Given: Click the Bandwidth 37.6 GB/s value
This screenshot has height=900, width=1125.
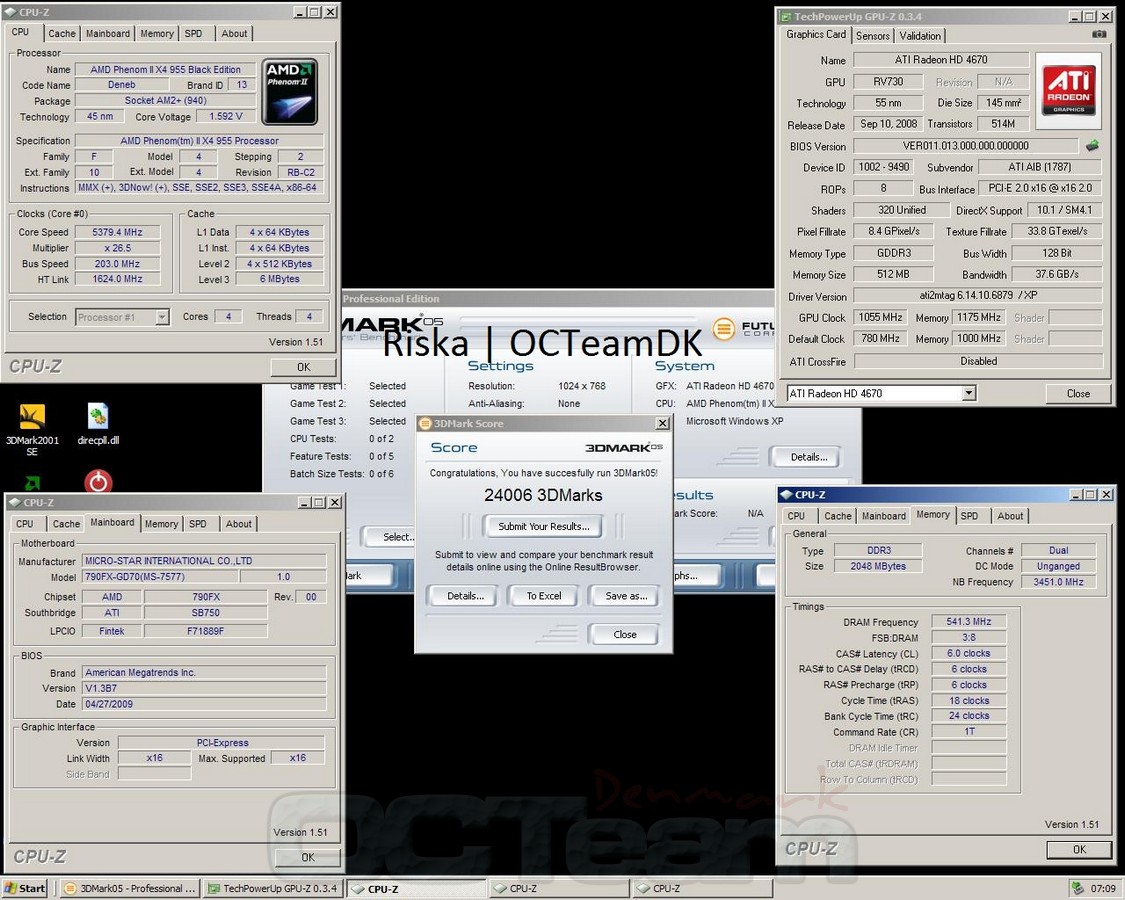Looking at the screenshot, I should (x=1057, y=274).
